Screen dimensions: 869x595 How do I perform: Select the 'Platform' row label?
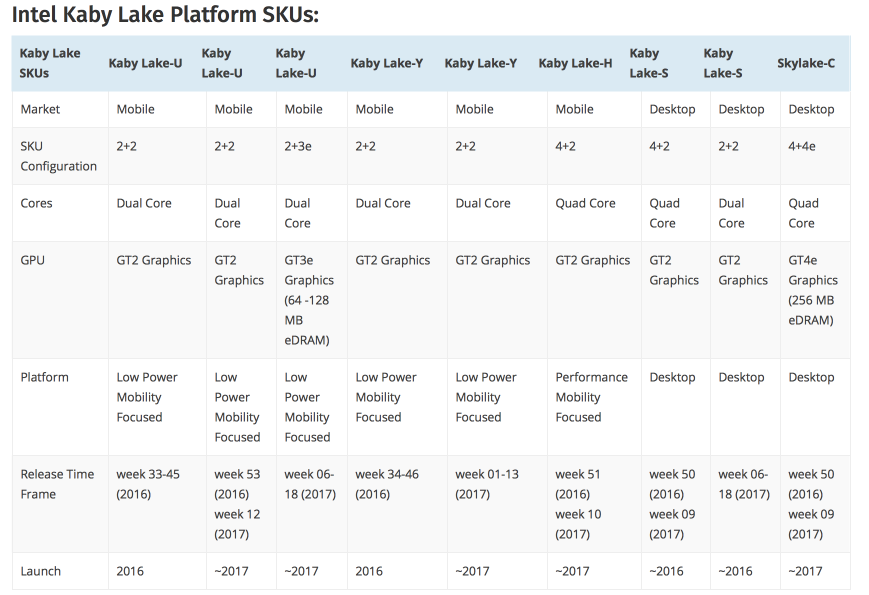(44, 377)
